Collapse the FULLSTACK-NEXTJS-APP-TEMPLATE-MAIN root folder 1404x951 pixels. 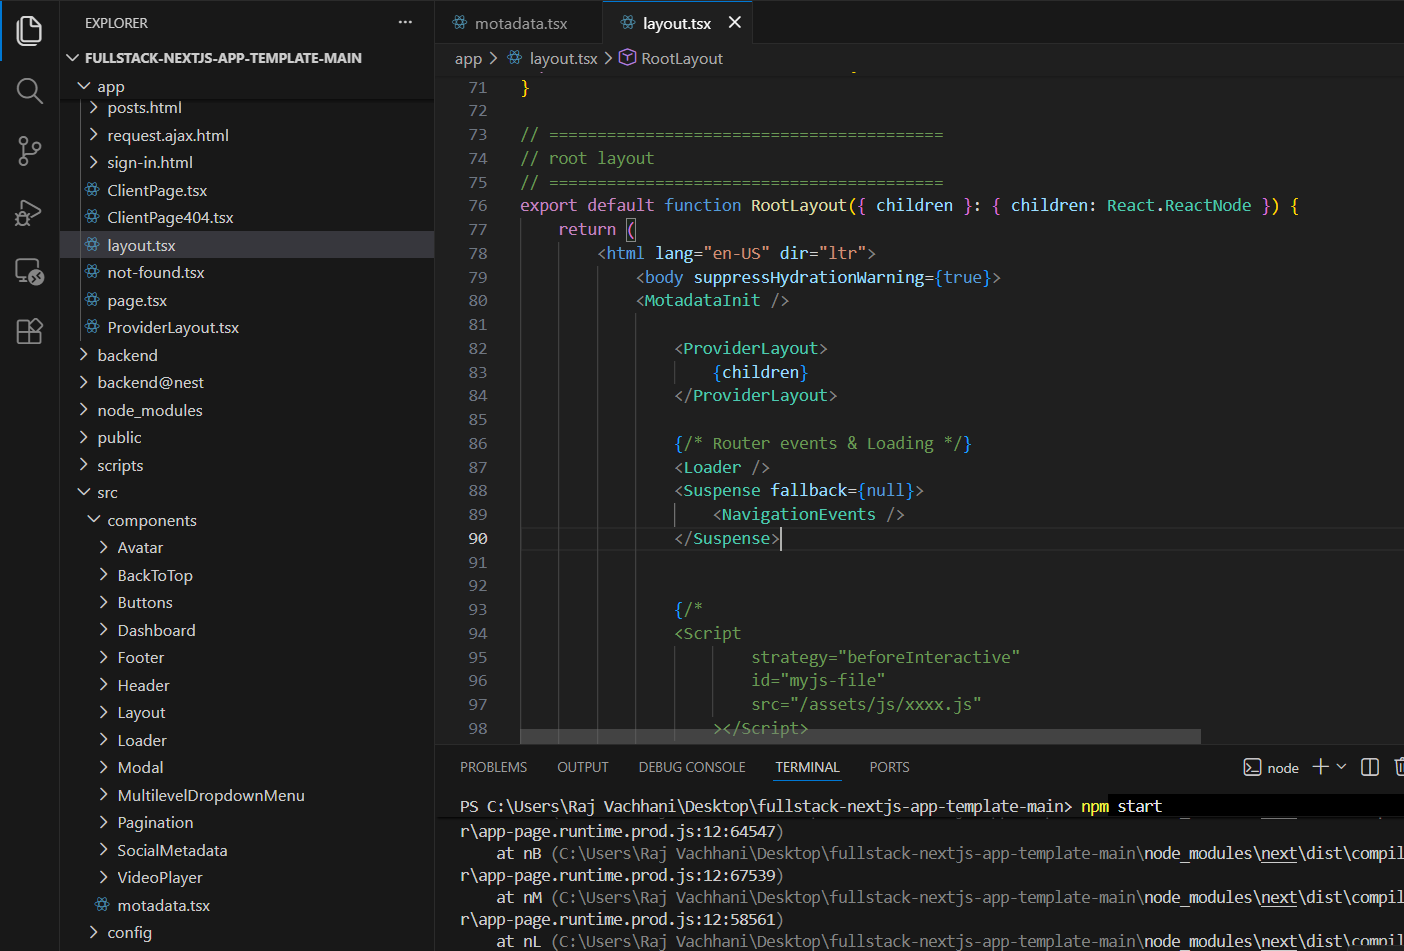click(72, 58)
